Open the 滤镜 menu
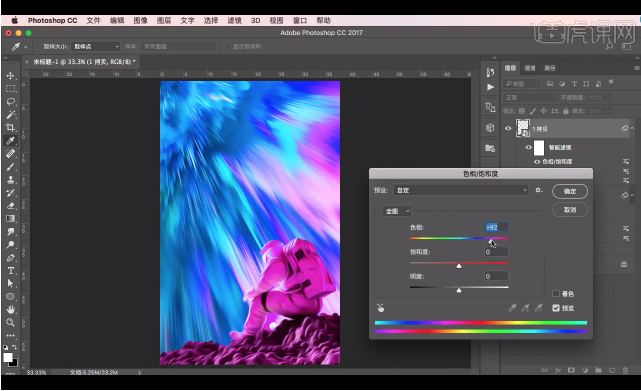 [x=234, y=20]
